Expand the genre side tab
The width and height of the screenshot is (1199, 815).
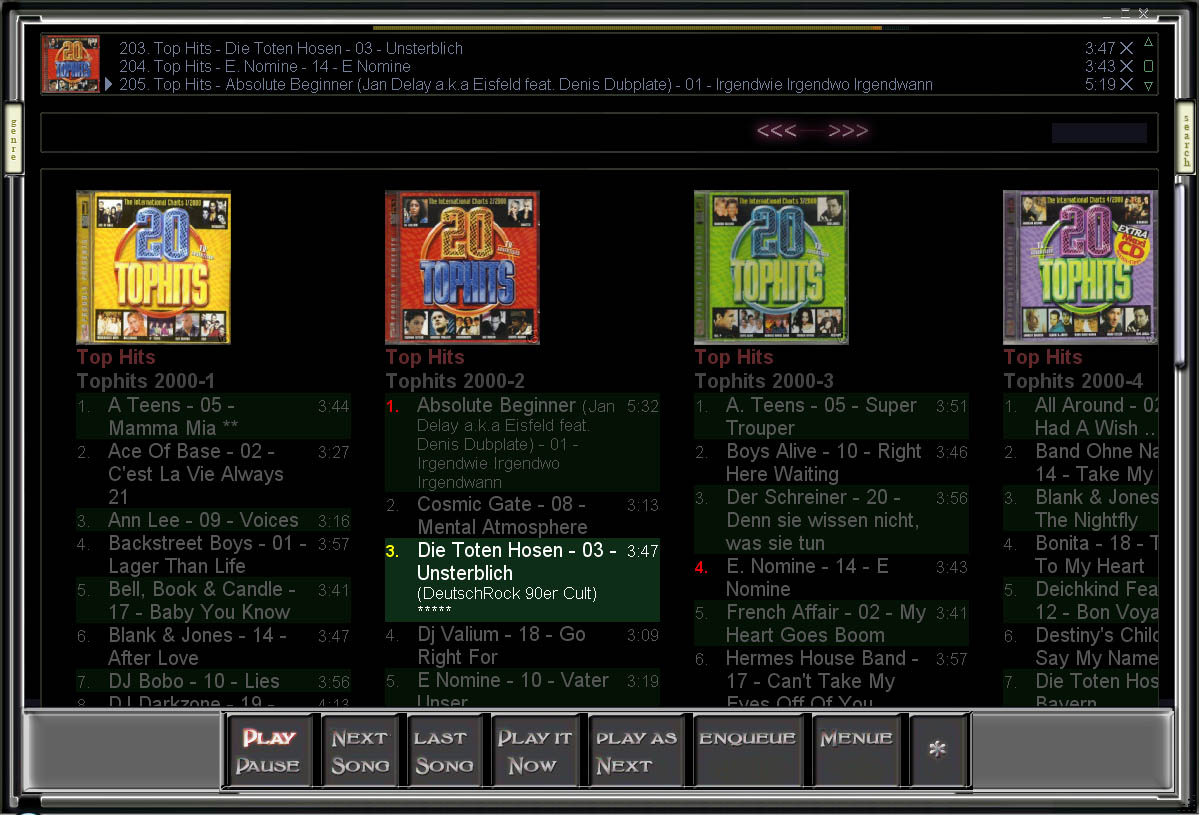click(x=13, y=138)
